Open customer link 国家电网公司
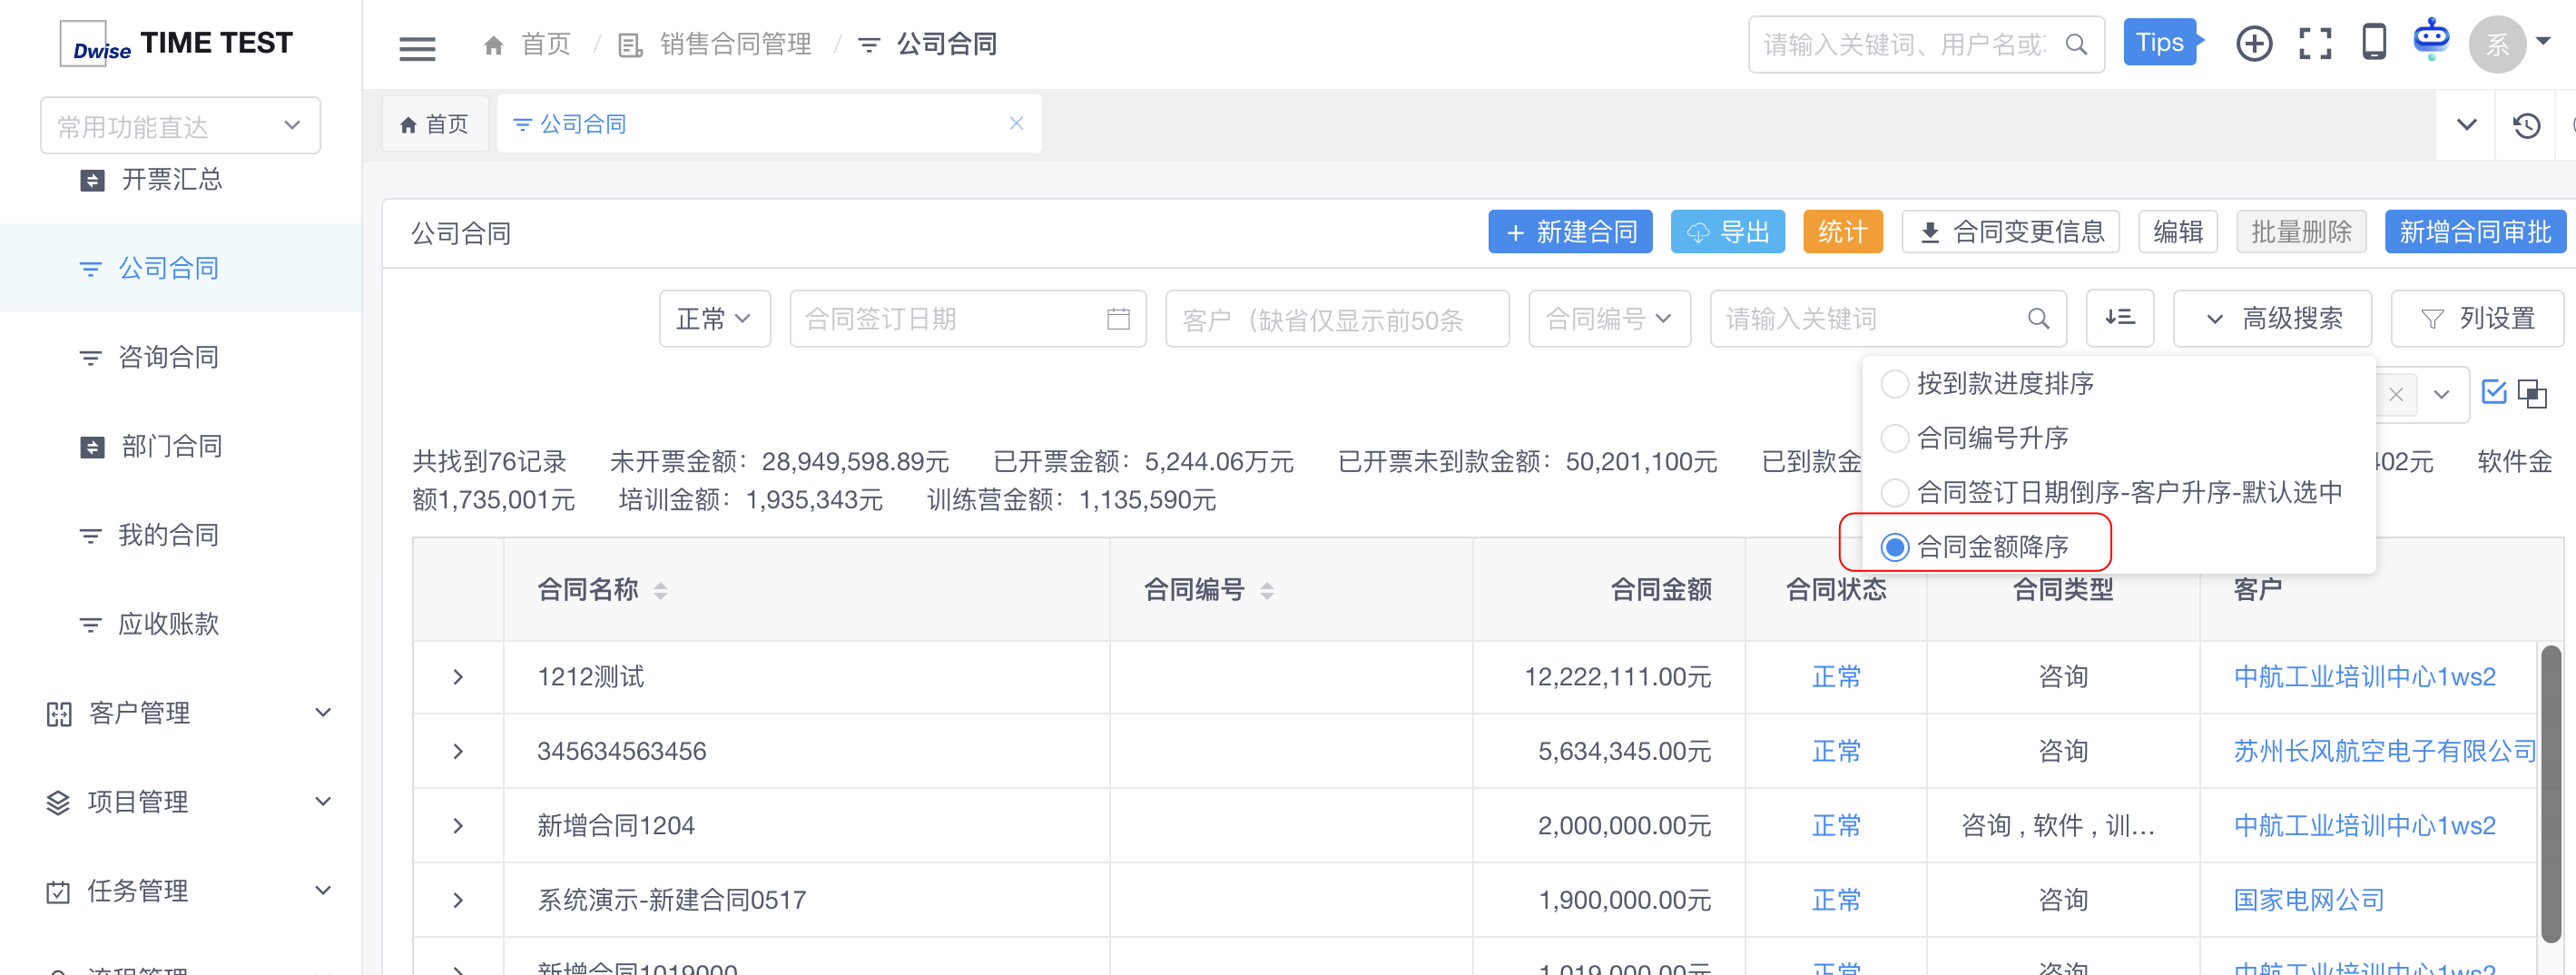Image resolution: width=2576 pixels, height=975 pixels. [2308, 900]
